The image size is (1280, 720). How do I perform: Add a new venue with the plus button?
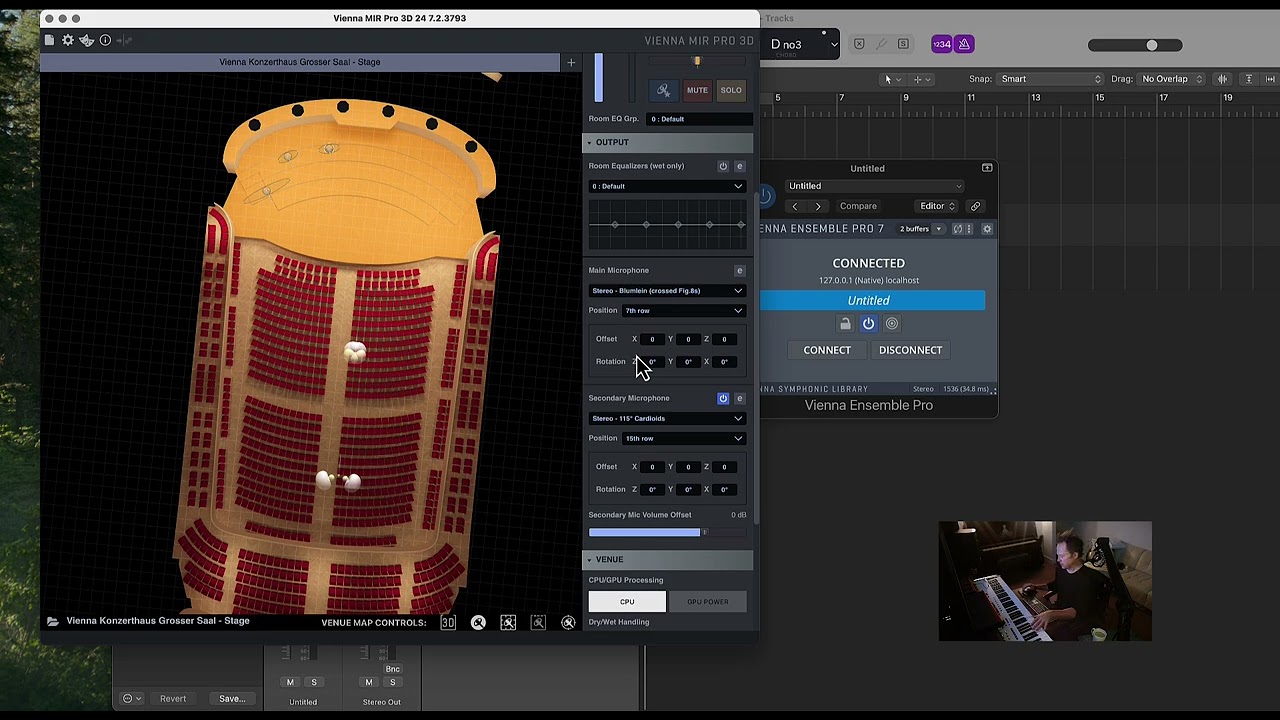[571, 62]
